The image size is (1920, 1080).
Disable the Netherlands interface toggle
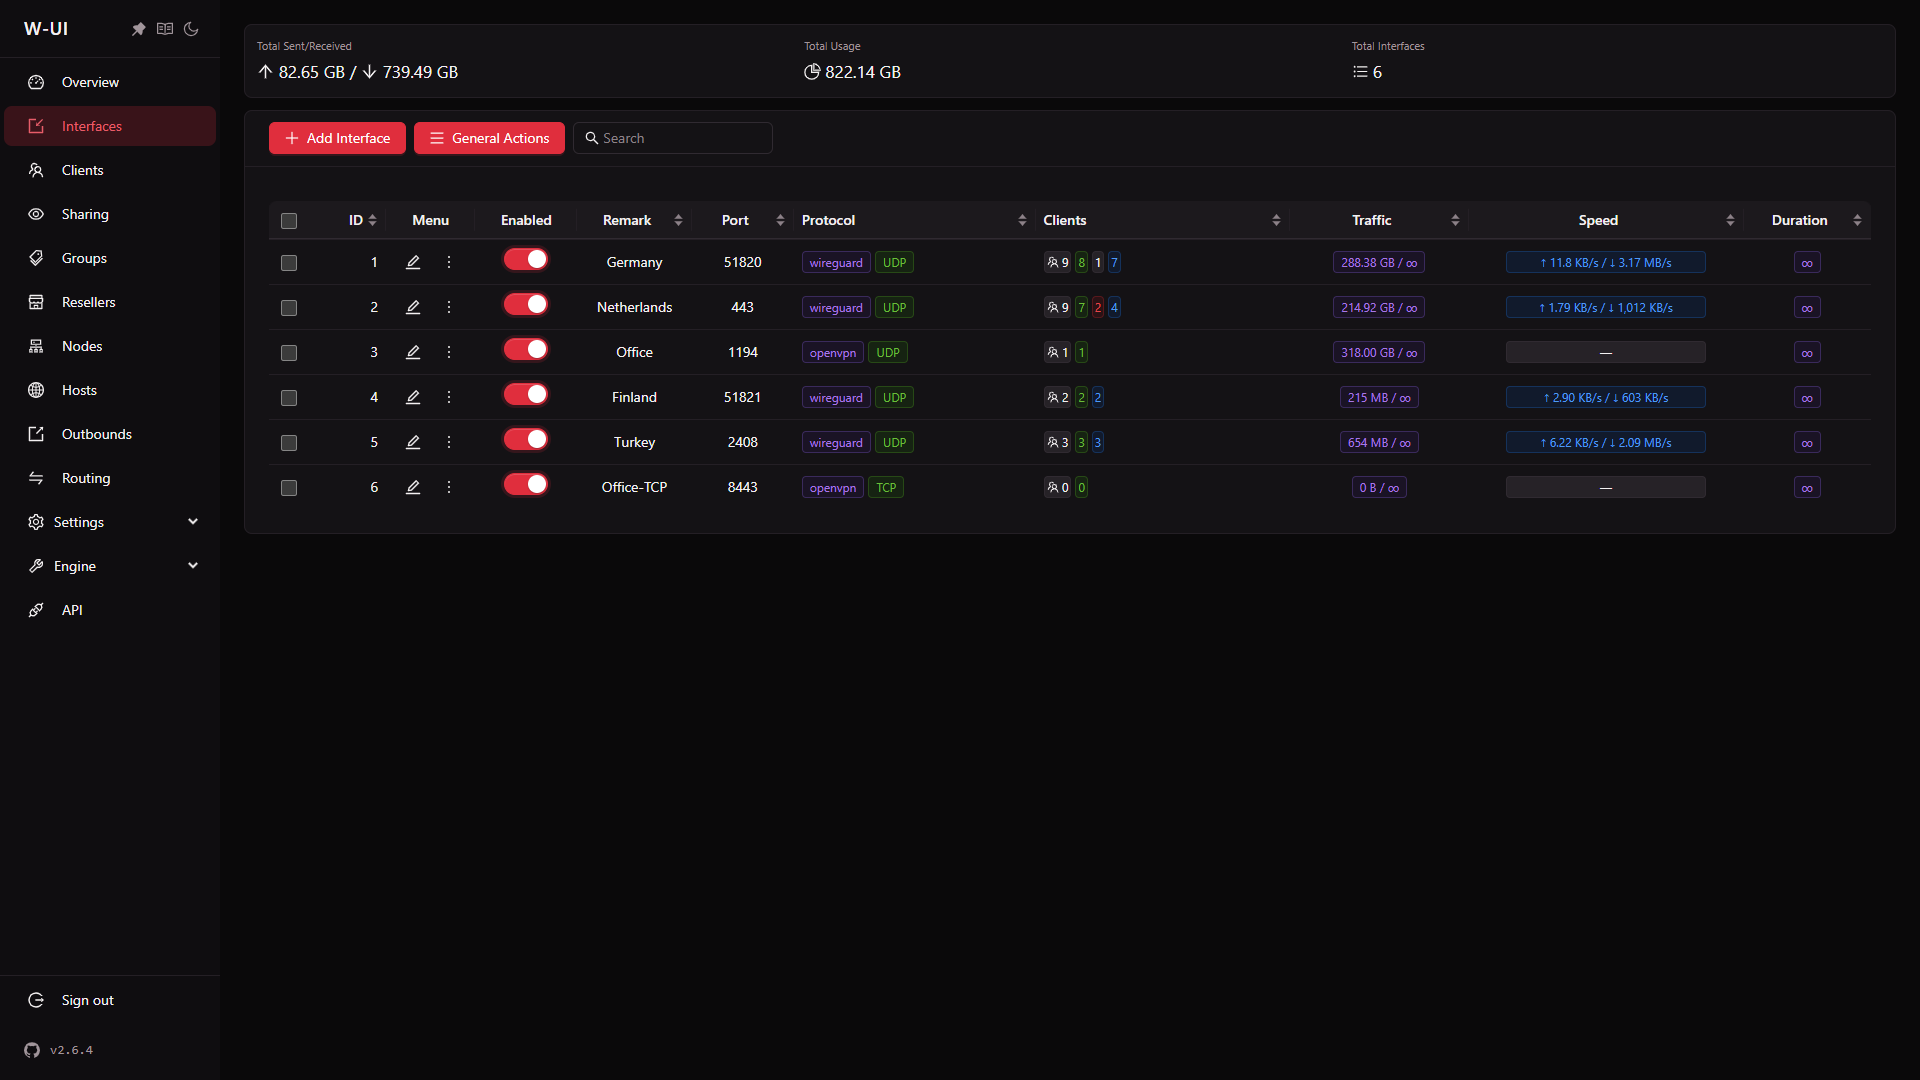[526, 305]
